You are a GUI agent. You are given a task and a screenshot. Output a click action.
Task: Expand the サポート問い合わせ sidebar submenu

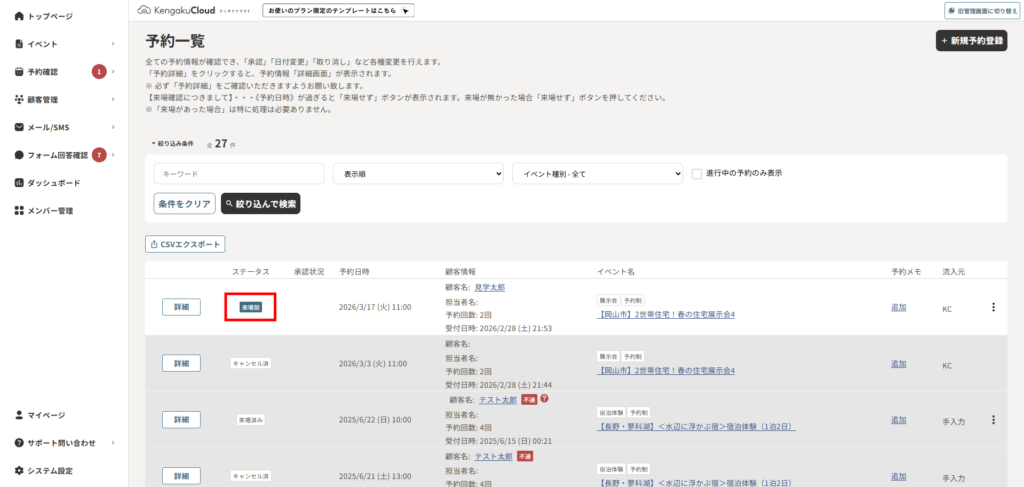coord(113,442)
